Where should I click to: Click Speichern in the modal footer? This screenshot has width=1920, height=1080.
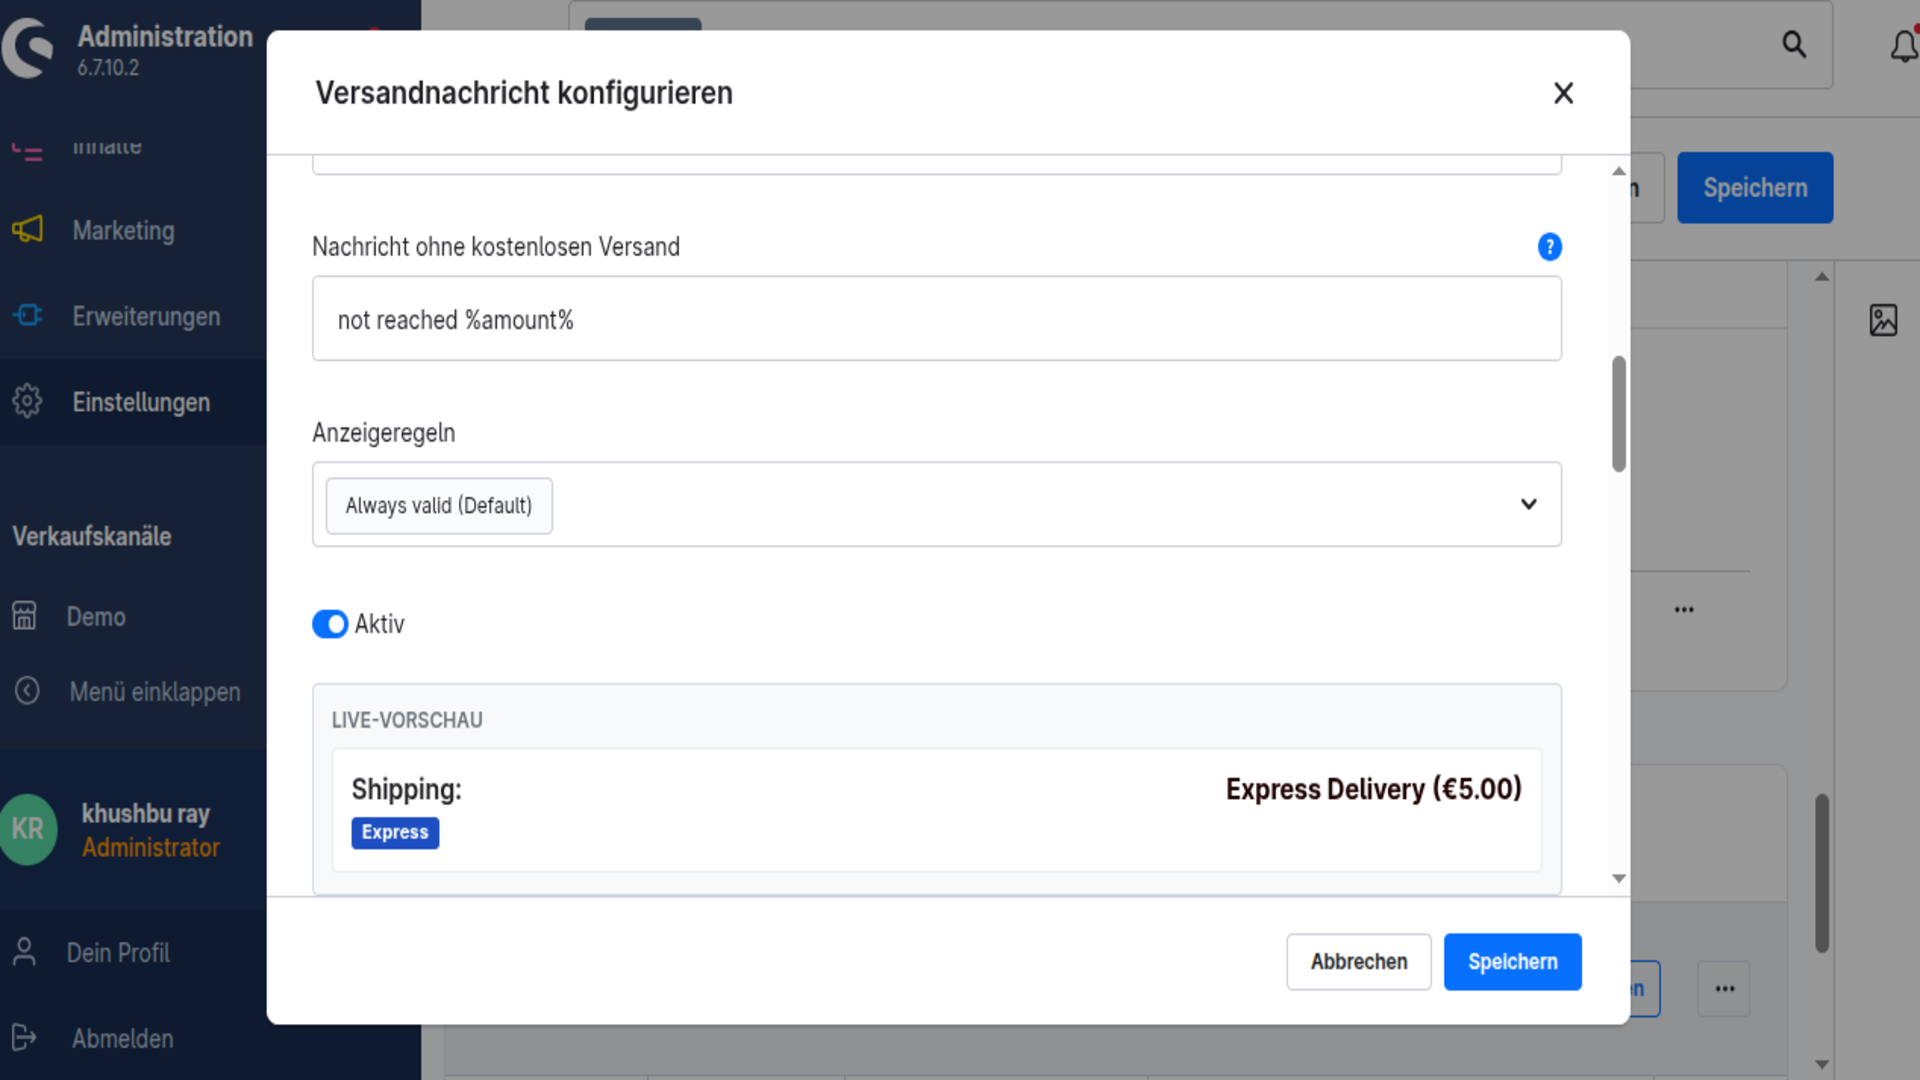pos(1512,962)
